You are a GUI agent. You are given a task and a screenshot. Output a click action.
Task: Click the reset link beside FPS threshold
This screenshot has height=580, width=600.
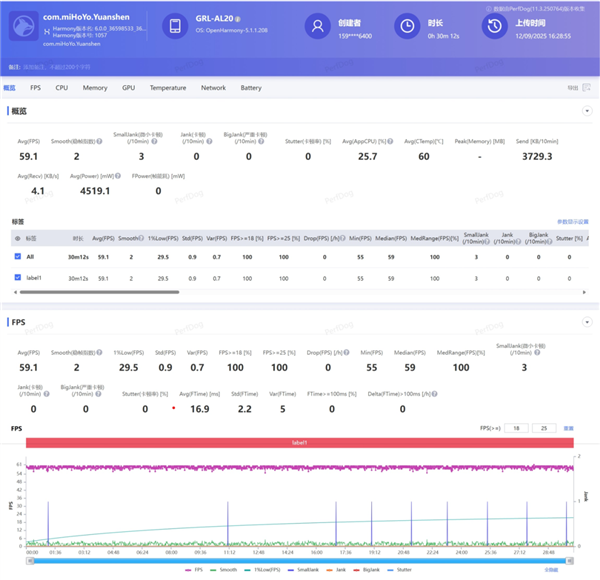[x=569, y=428]
